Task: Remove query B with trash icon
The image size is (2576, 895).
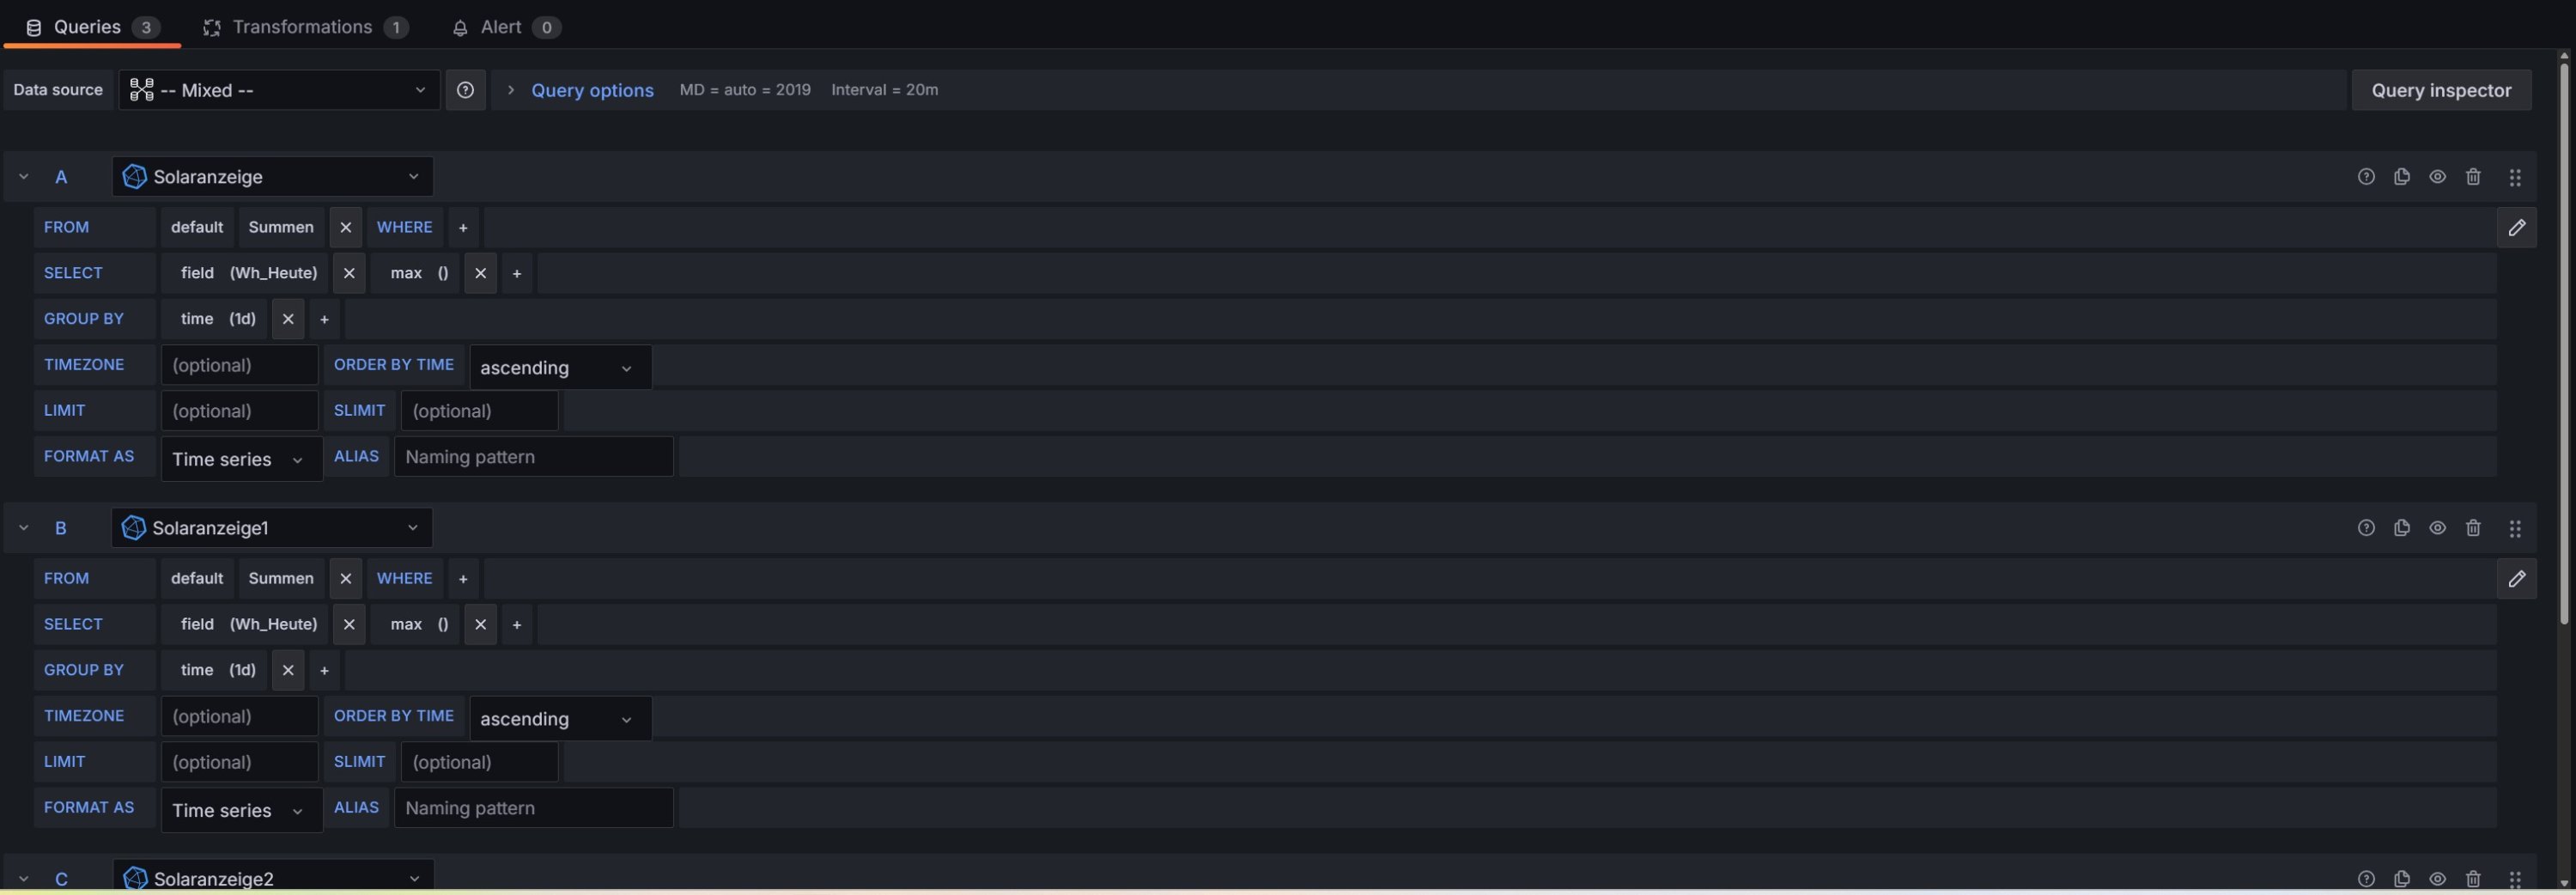Action: tap(2473, 528)
